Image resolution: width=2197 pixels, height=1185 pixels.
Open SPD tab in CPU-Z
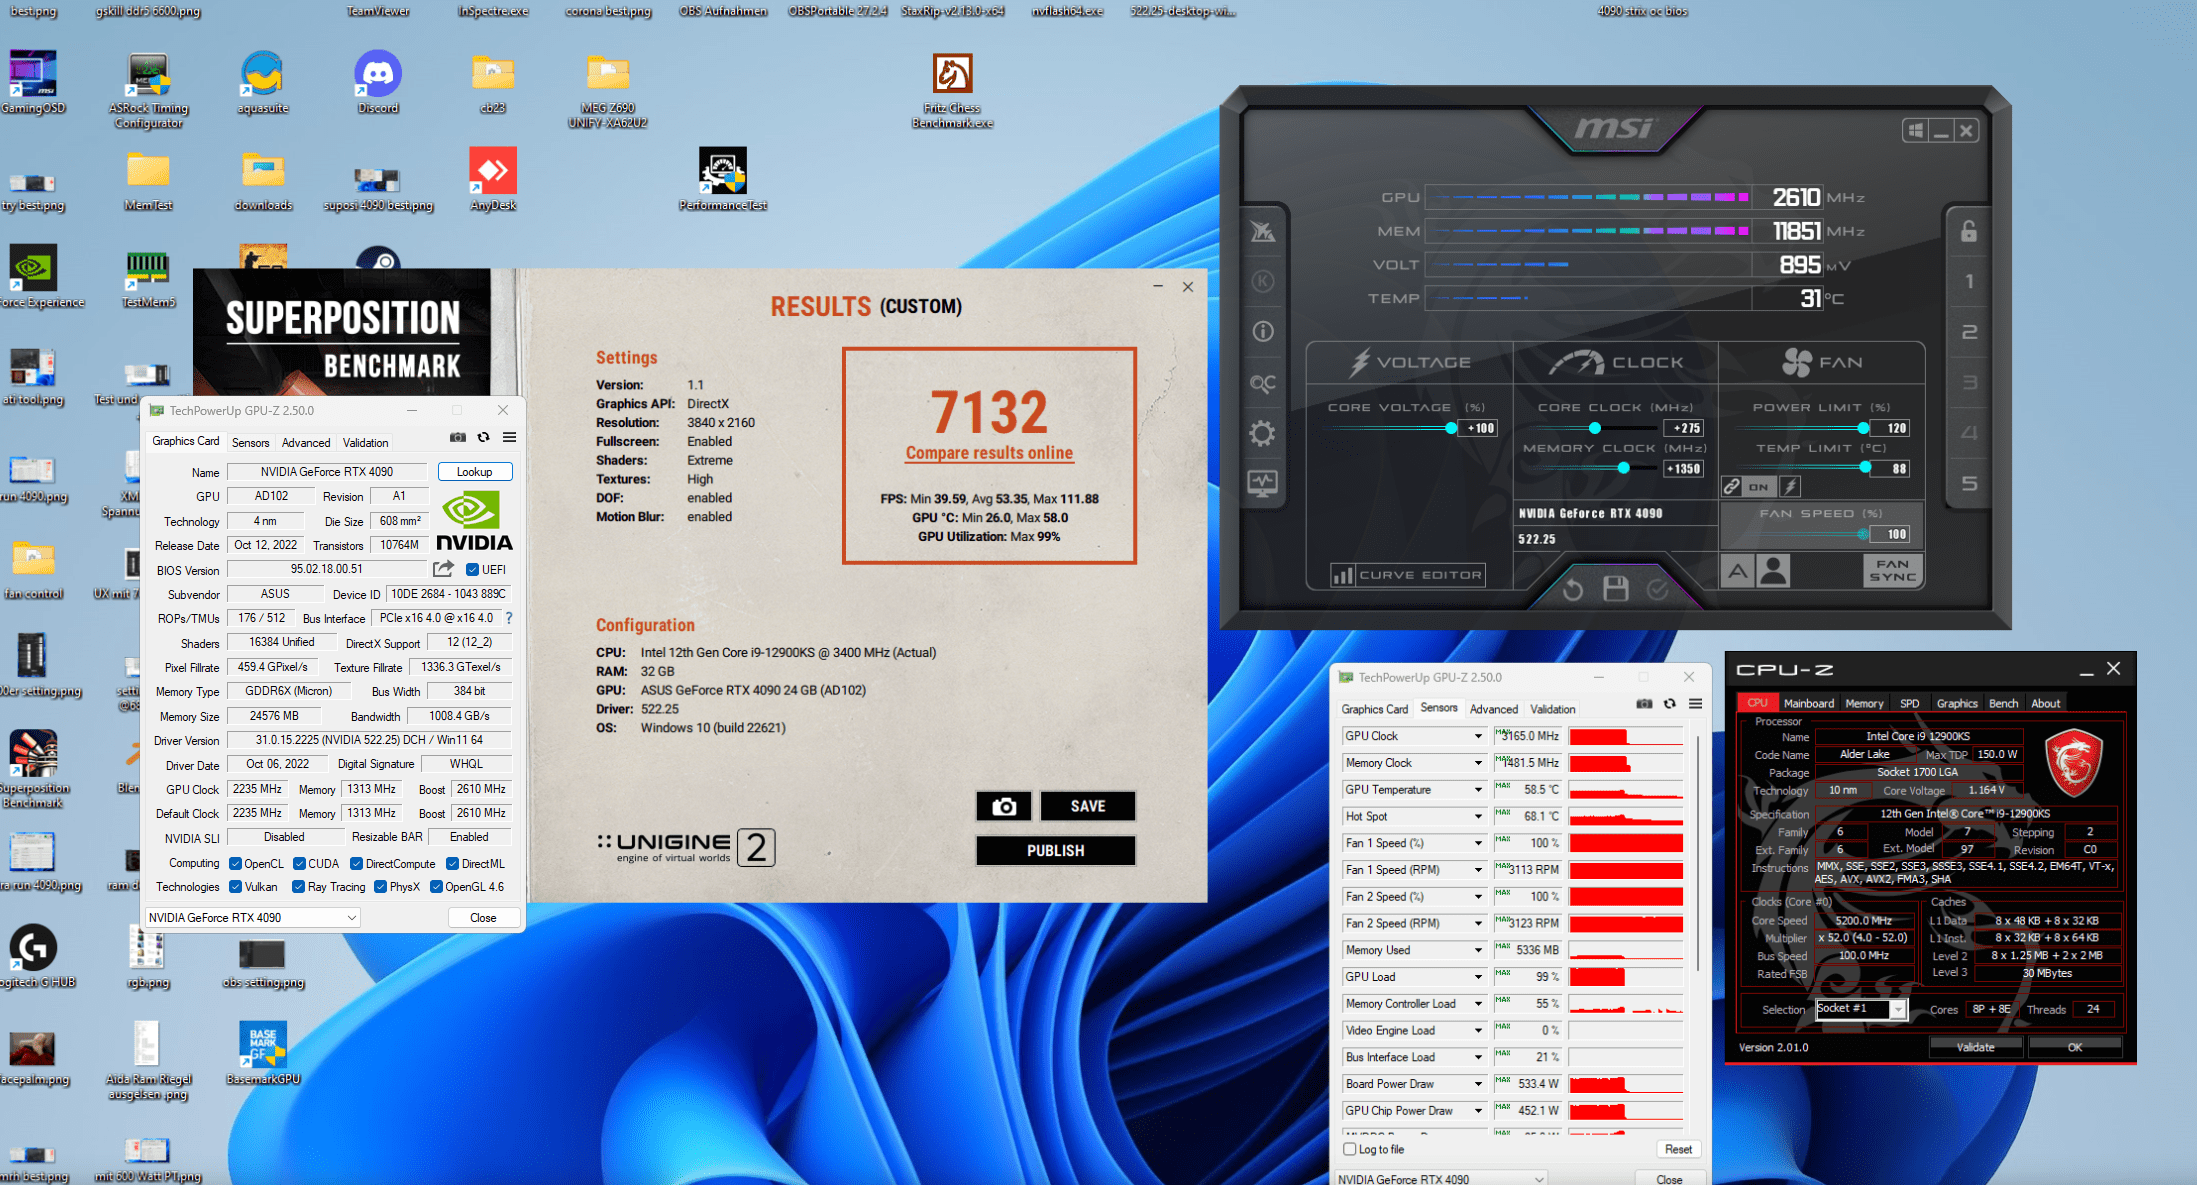[x=1910, y=704]
